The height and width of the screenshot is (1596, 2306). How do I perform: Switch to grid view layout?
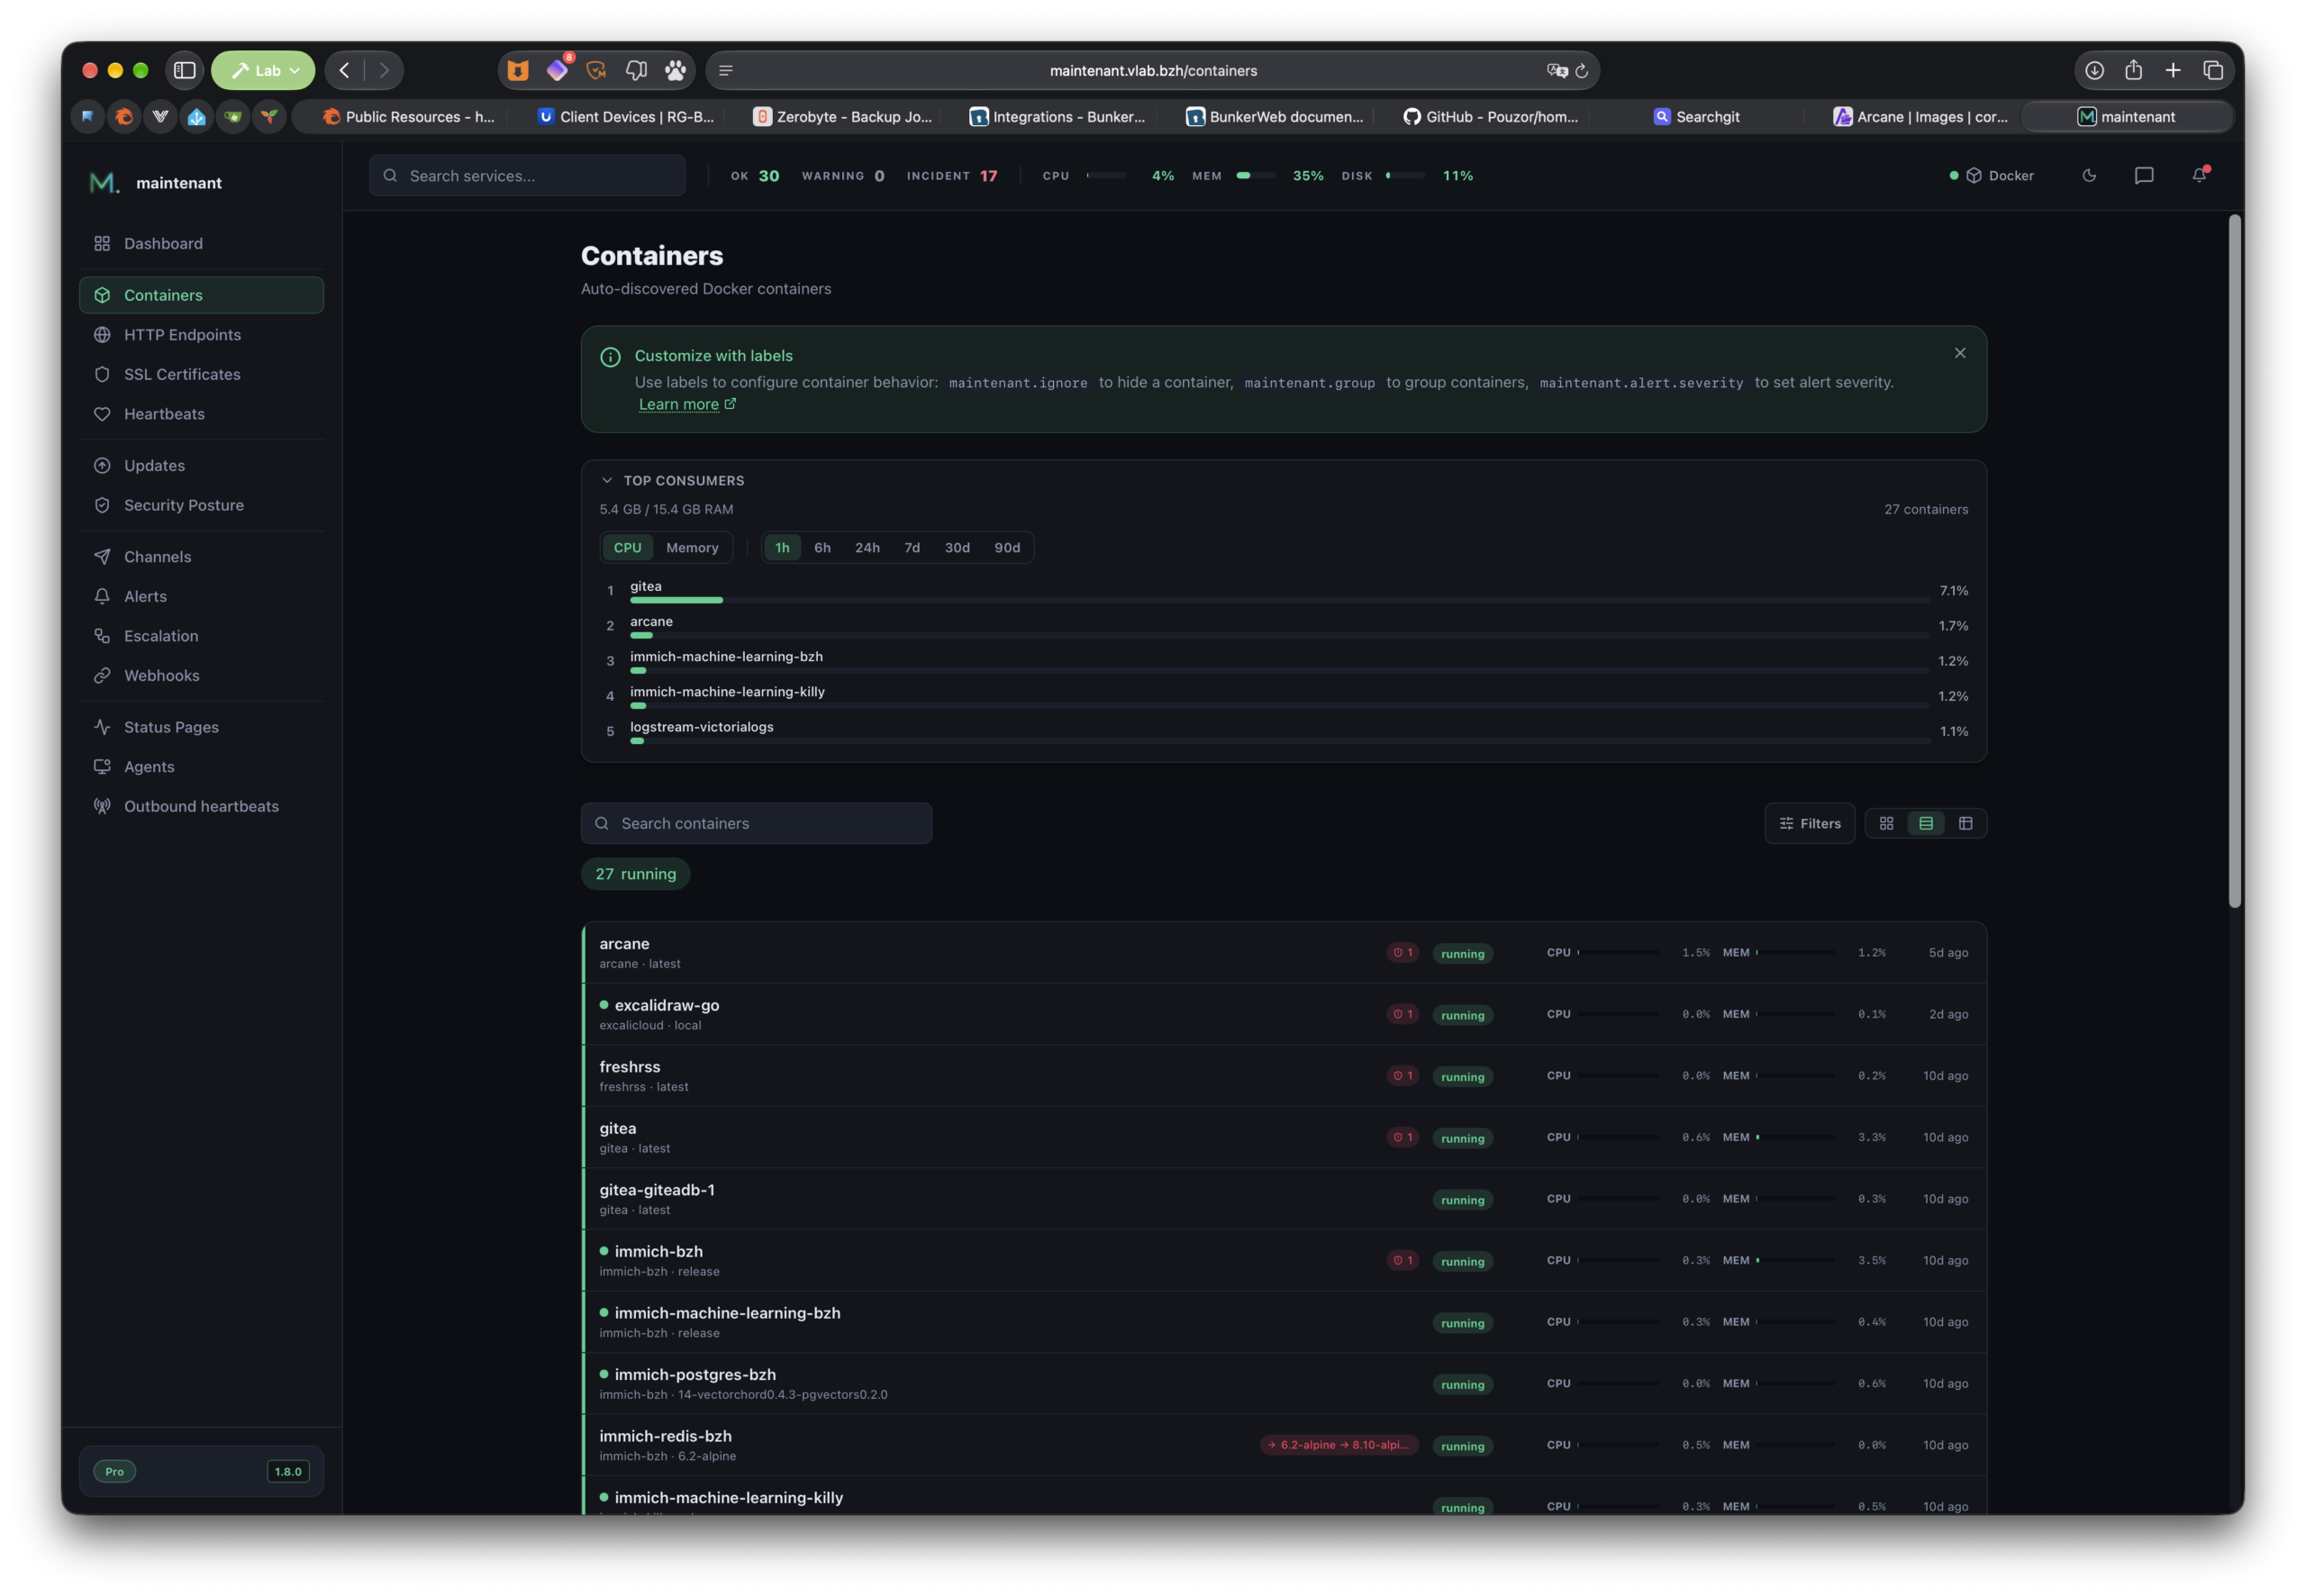[x=1886, y=823]
